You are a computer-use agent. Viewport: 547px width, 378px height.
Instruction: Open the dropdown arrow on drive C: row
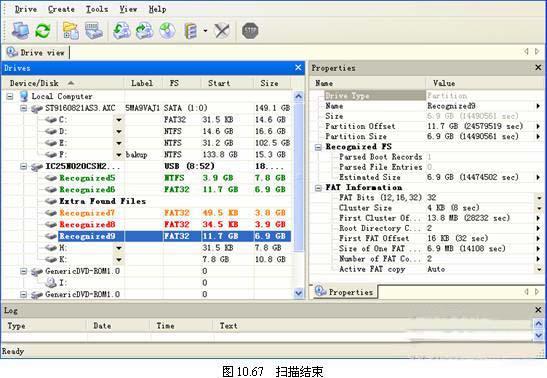tap(119, 120)
